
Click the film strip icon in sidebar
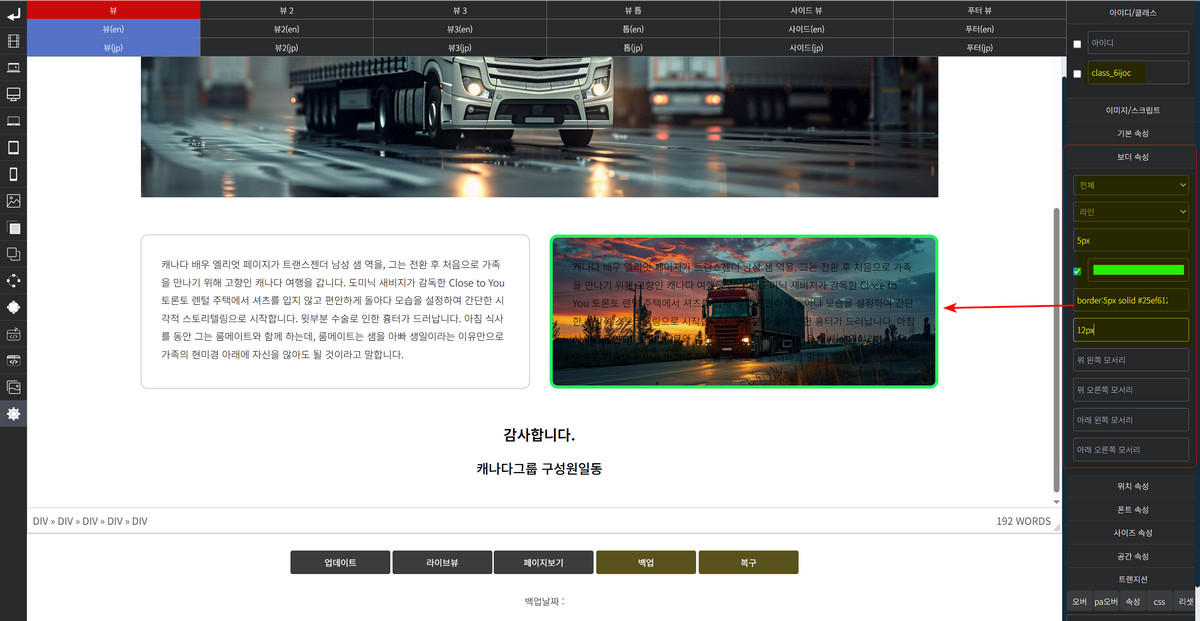coord(13,41)
